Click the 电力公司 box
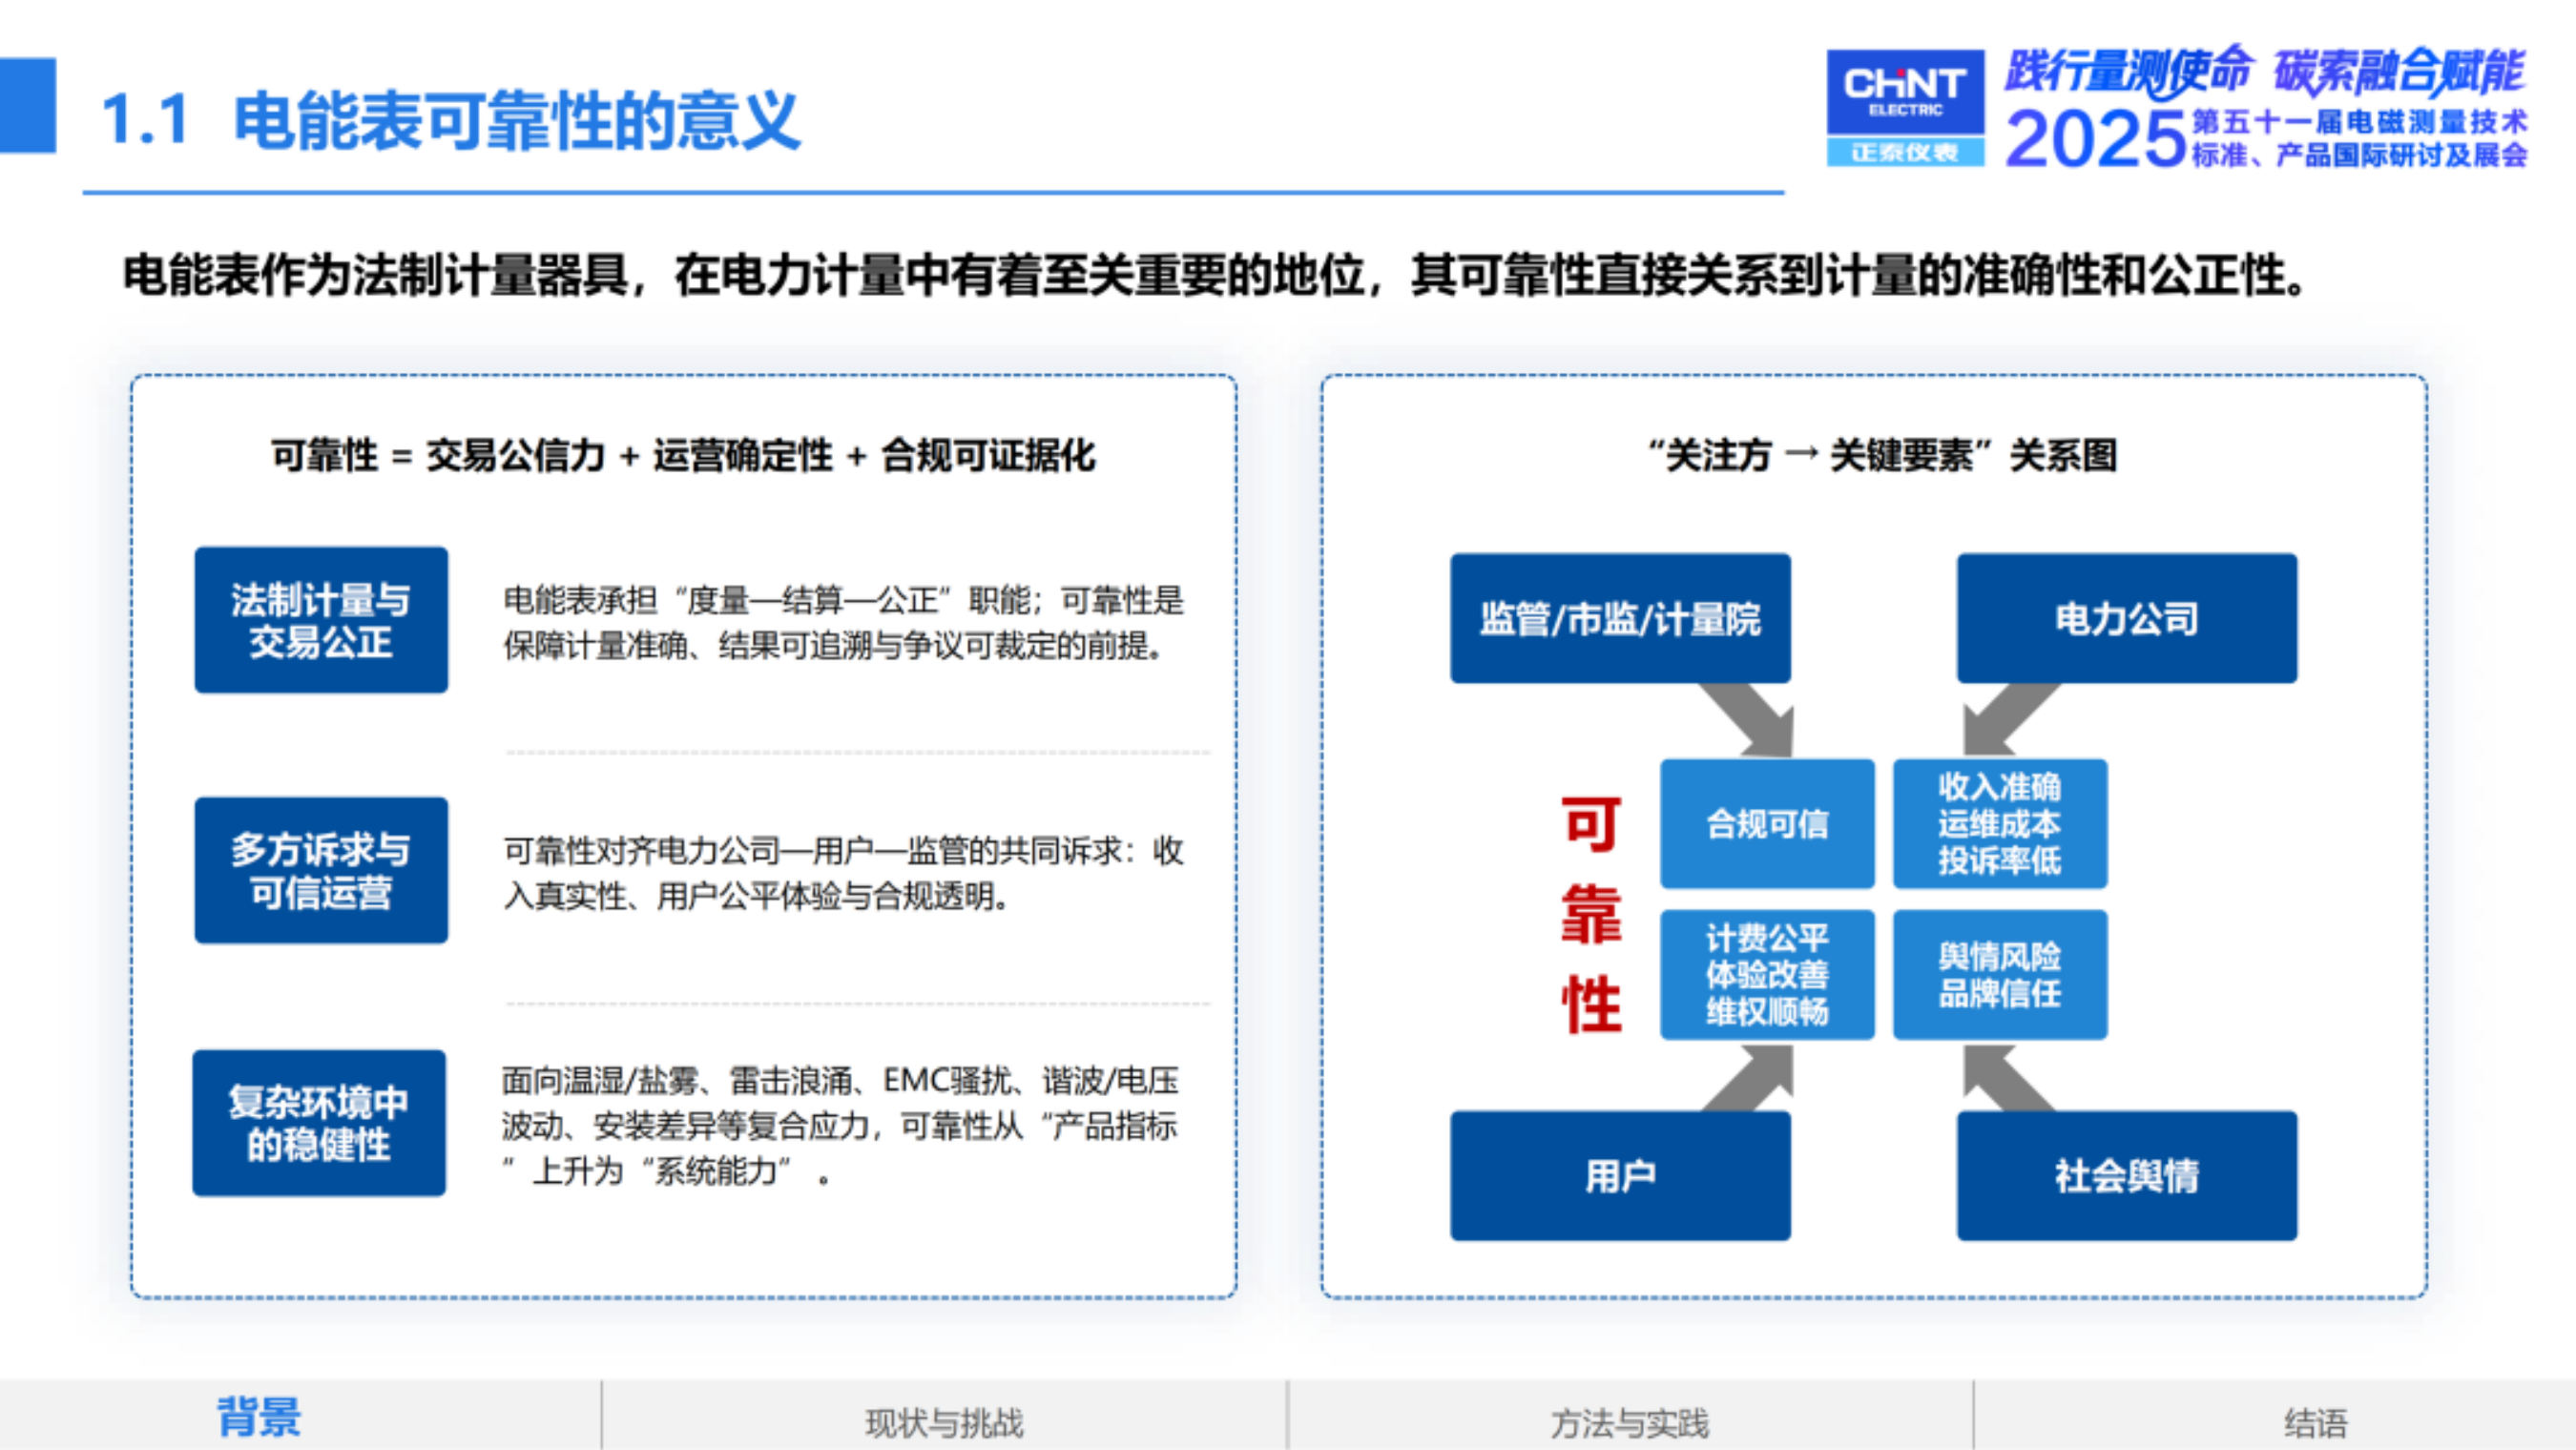Viewport: 2576px width, 1450px height. pyautogui.click(x=2127, y=618)
